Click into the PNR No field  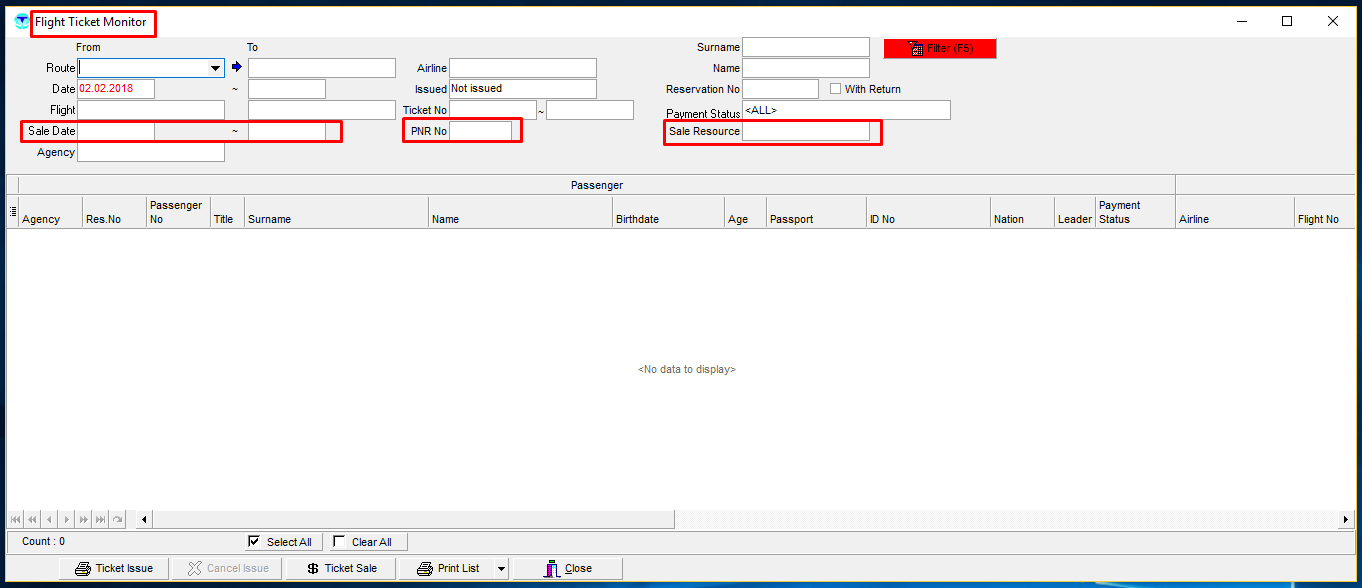pyautogui.click(x=480, y=131)
